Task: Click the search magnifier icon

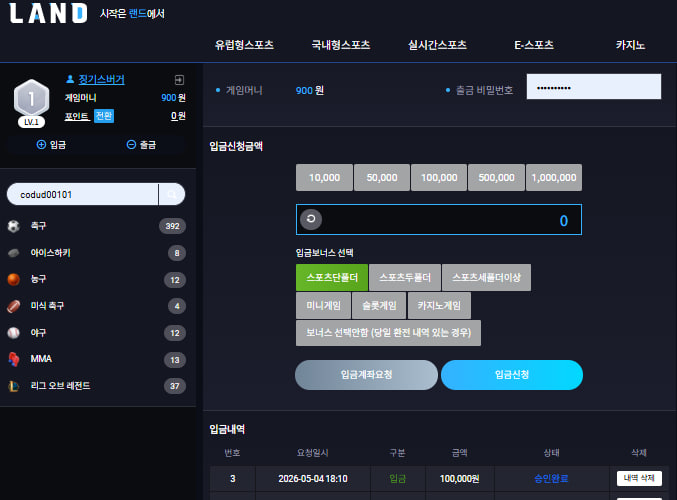Action: (x=172, y=195)
